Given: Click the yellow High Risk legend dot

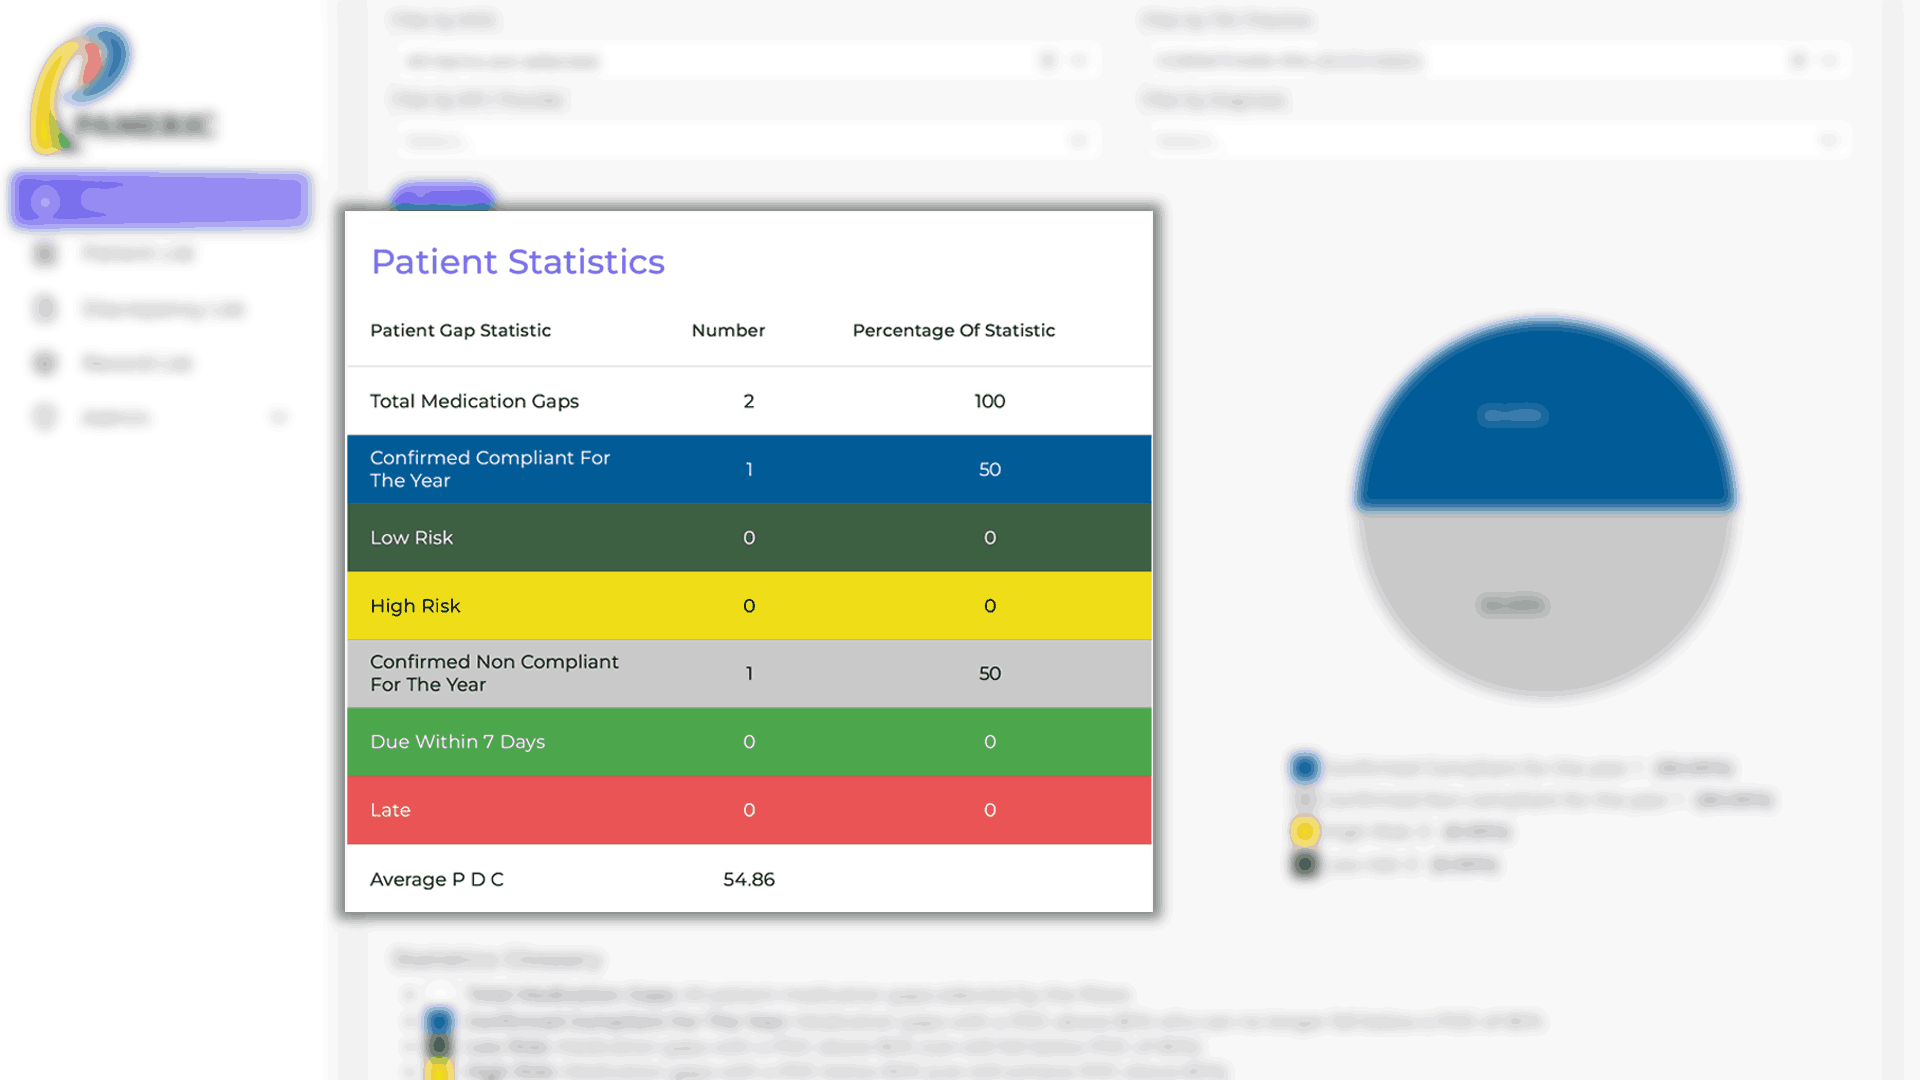Looking at the screenshot, I should click(x=1305, y=832).
